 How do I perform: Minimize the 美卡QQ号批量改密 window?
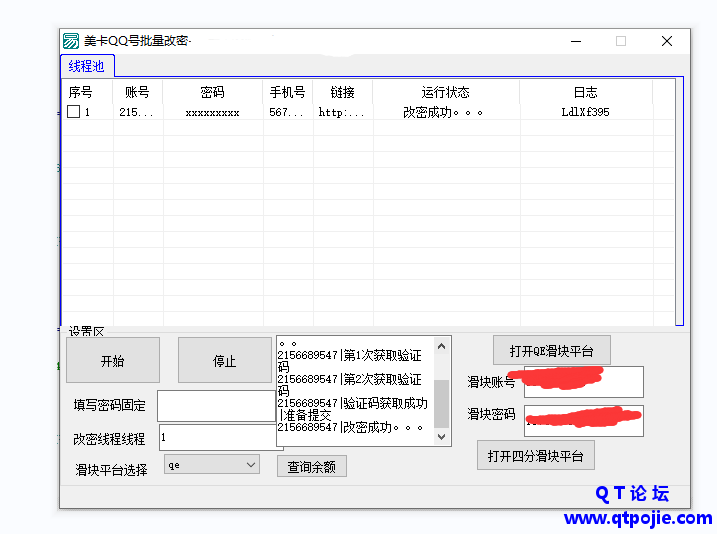point(576,41)
